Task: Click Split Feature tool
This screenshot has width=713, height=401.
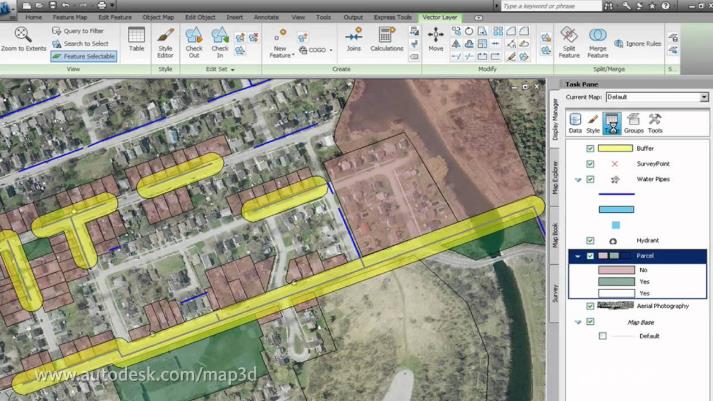Action: 569,42
